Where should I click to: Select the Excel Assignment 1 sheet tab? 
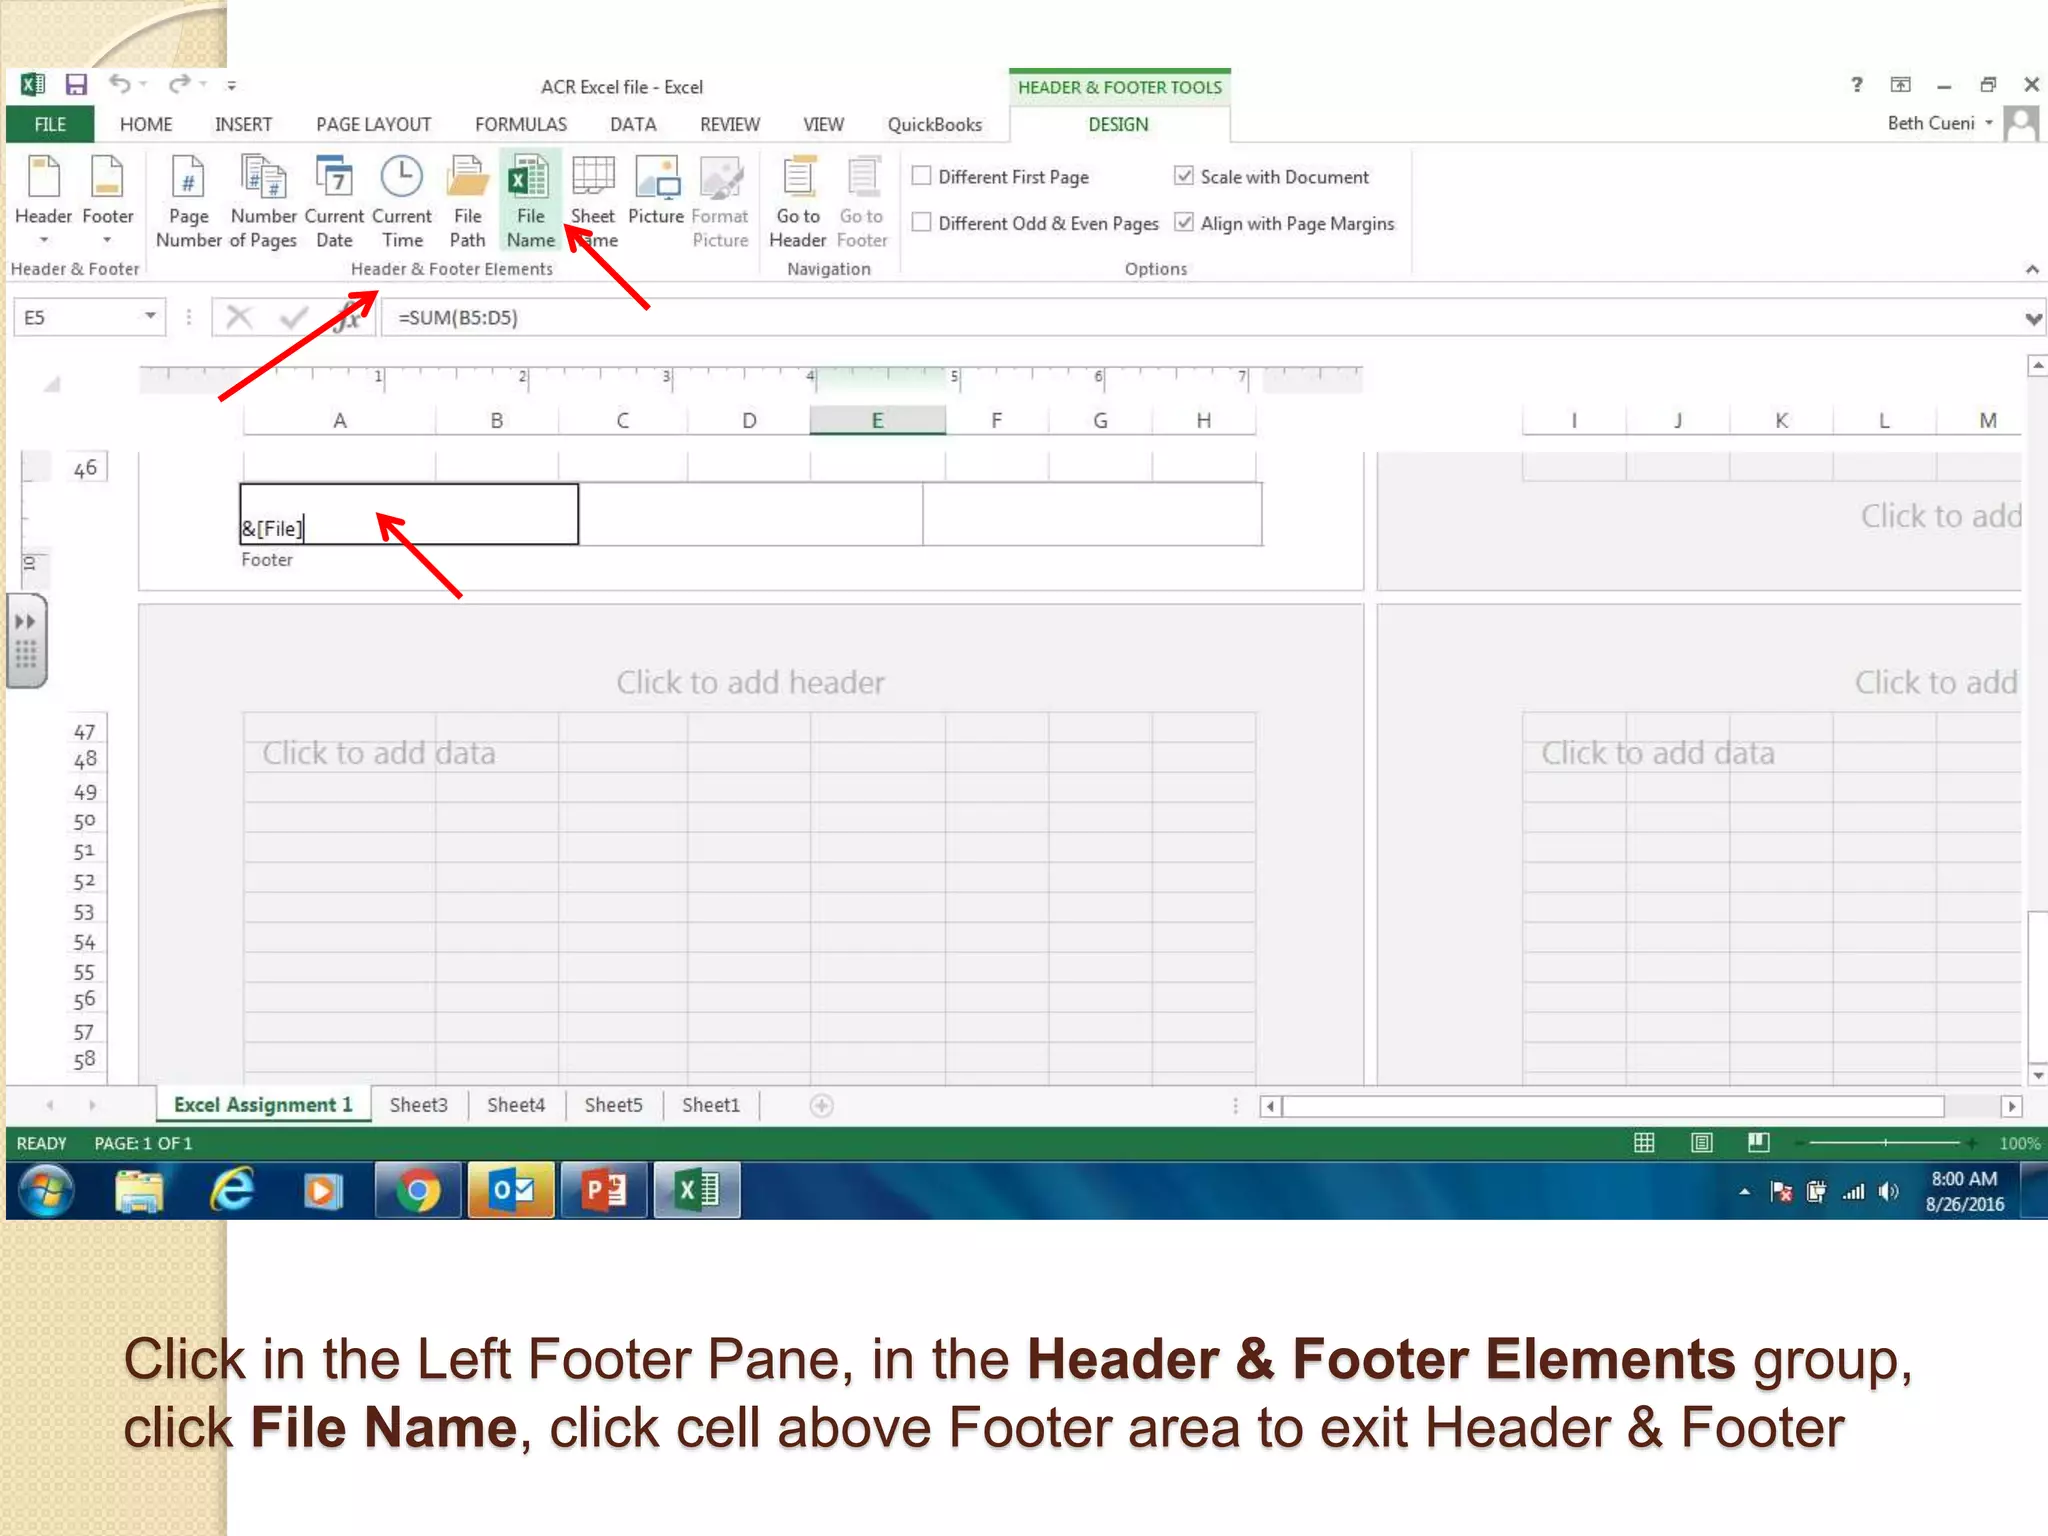point(263,1105)
